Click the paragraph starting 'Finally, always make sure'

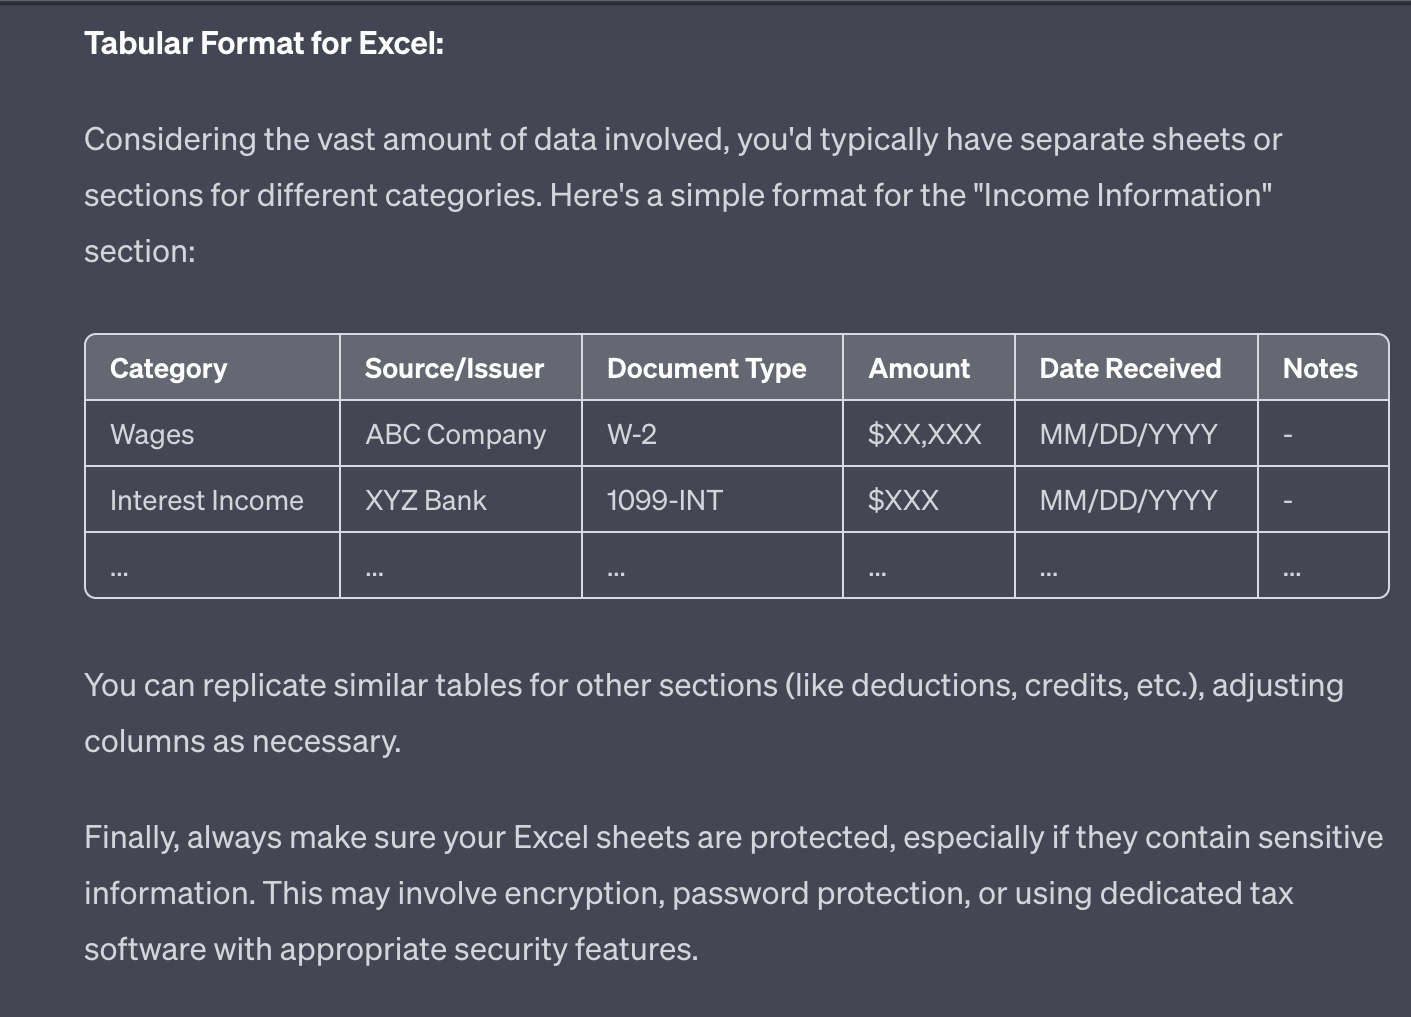point(733,892)
